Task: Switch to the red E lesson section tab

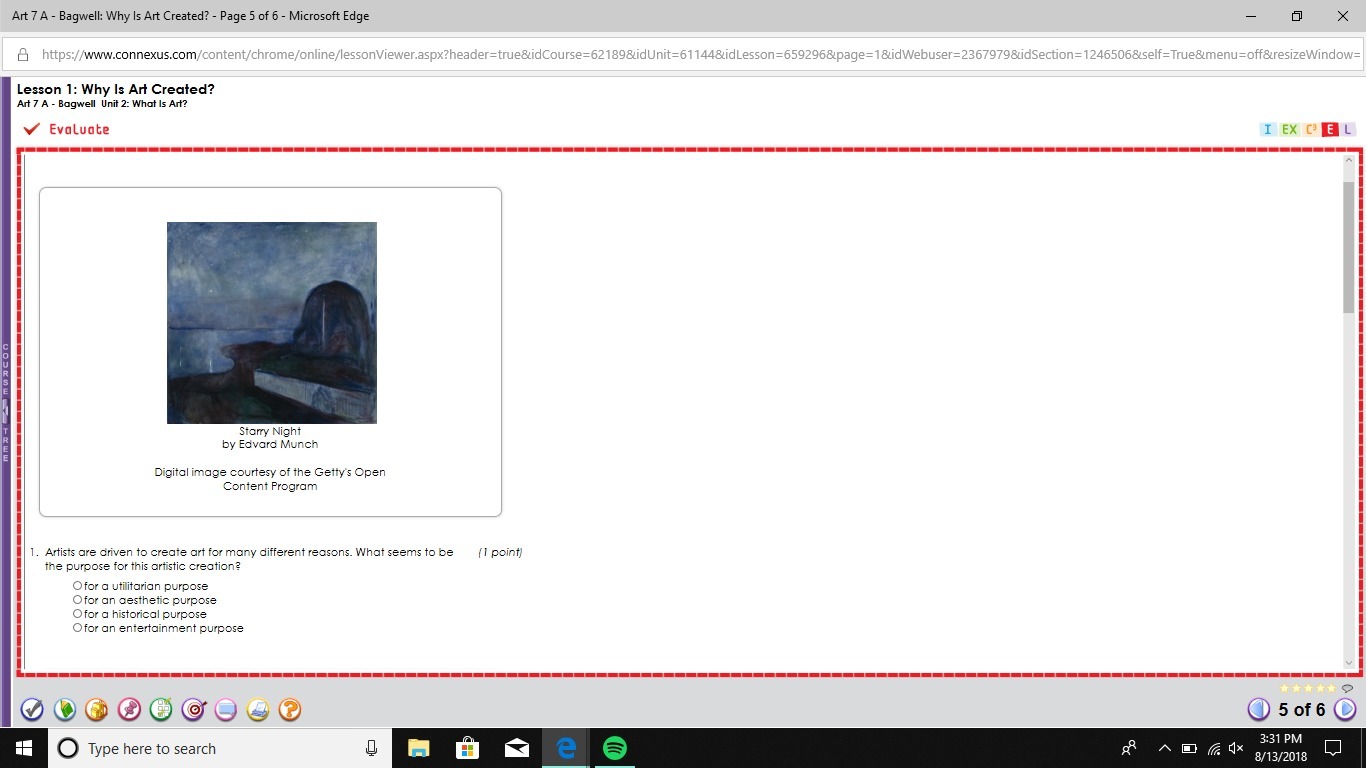Action: [1330, 129]
